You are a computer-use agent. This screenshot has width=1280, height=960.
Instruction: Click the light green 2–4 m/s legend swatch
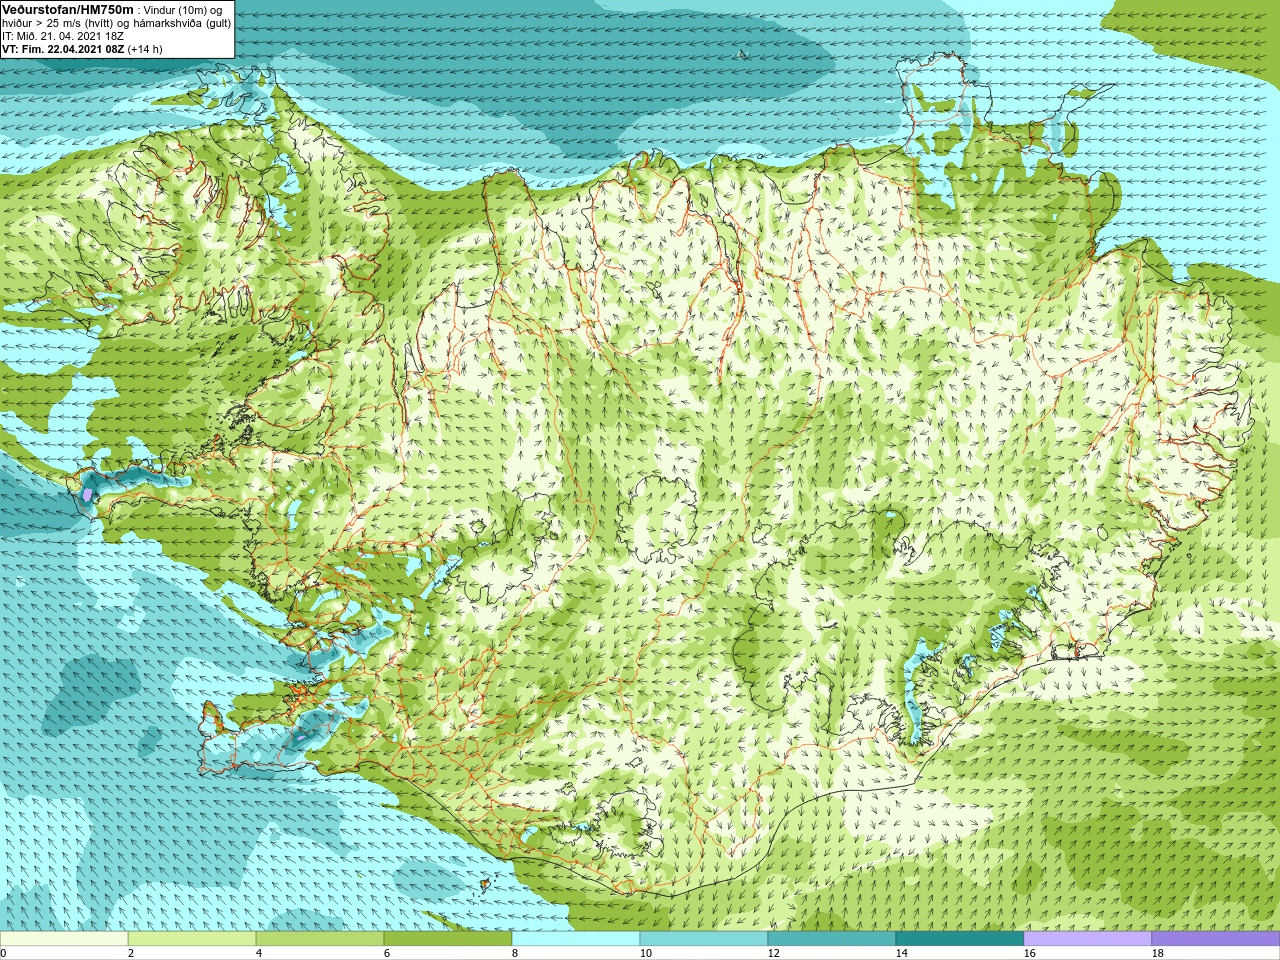[x=192, y=939]
